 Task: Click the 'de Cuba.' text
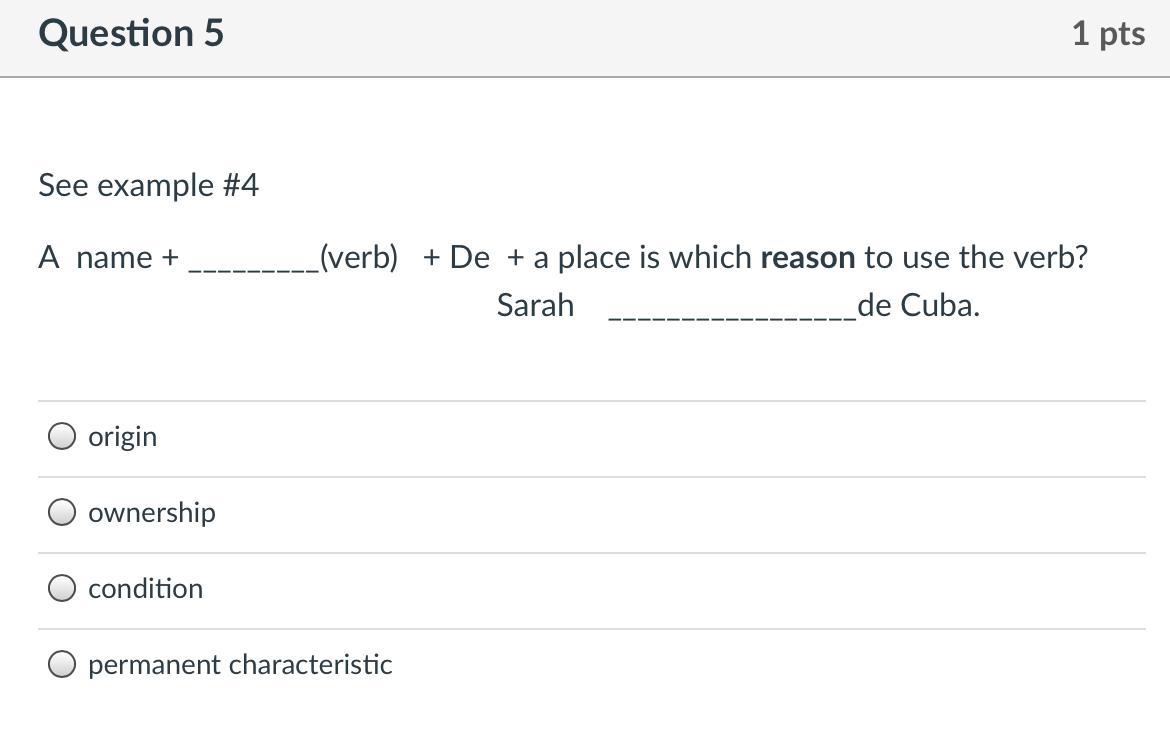(x=918, y=305)
